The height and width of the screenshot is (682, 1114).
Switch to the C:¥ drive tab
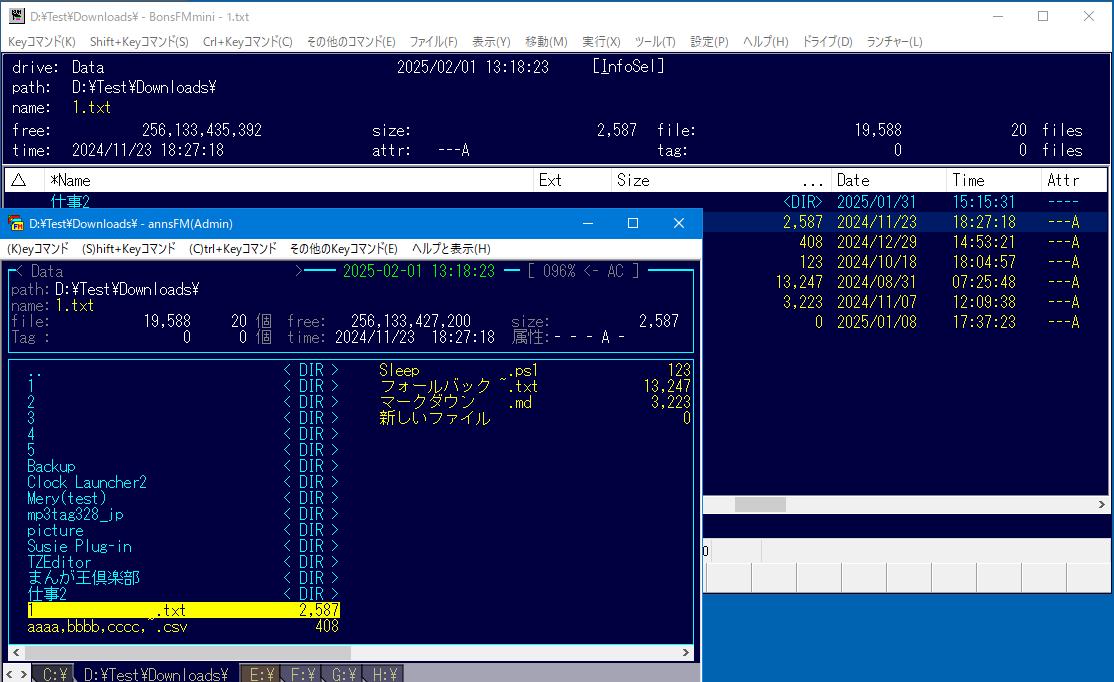(x=54, y=675)
